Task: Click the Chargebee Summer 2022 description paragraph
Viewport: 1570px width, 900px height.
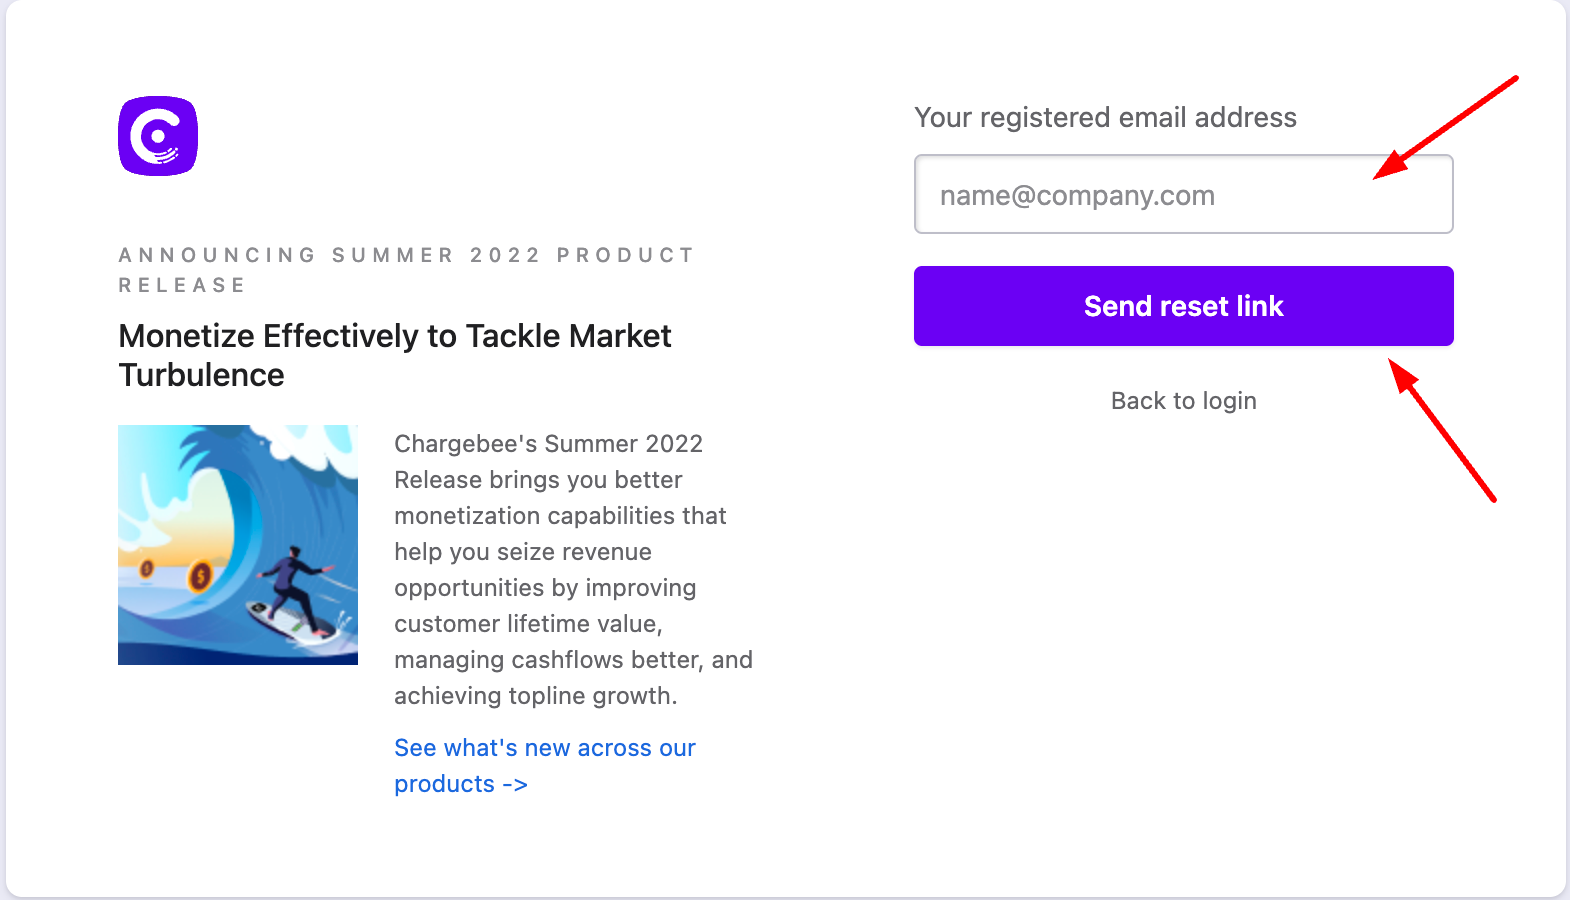Action: click(572, 569)
